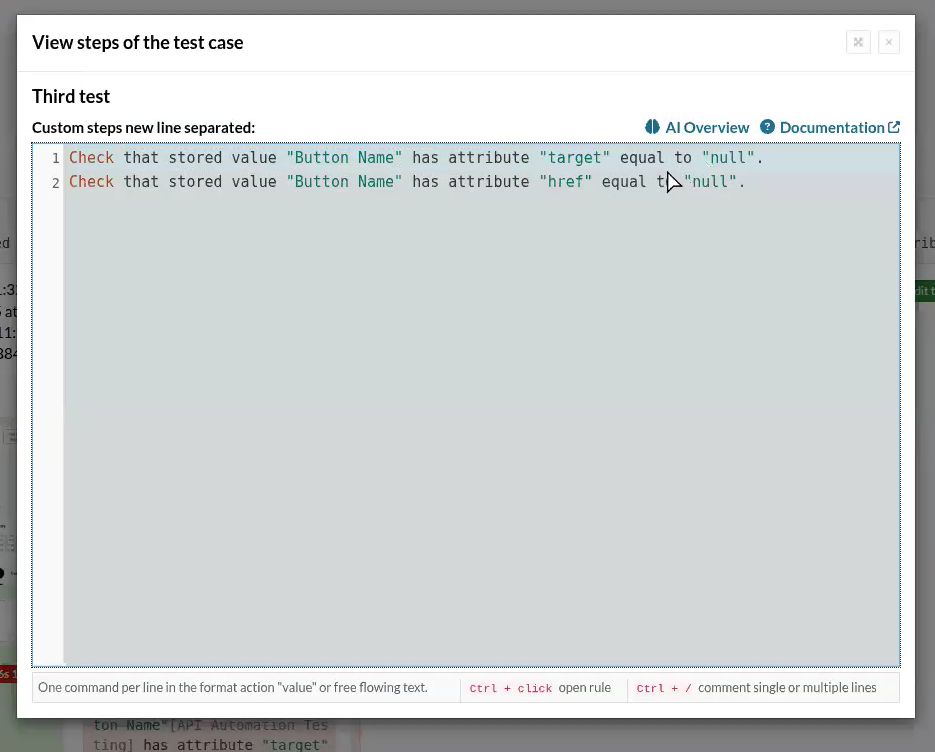Click the "href" attribute string on line 2
The width and height of the screenshot is (935, 752).
565,182
